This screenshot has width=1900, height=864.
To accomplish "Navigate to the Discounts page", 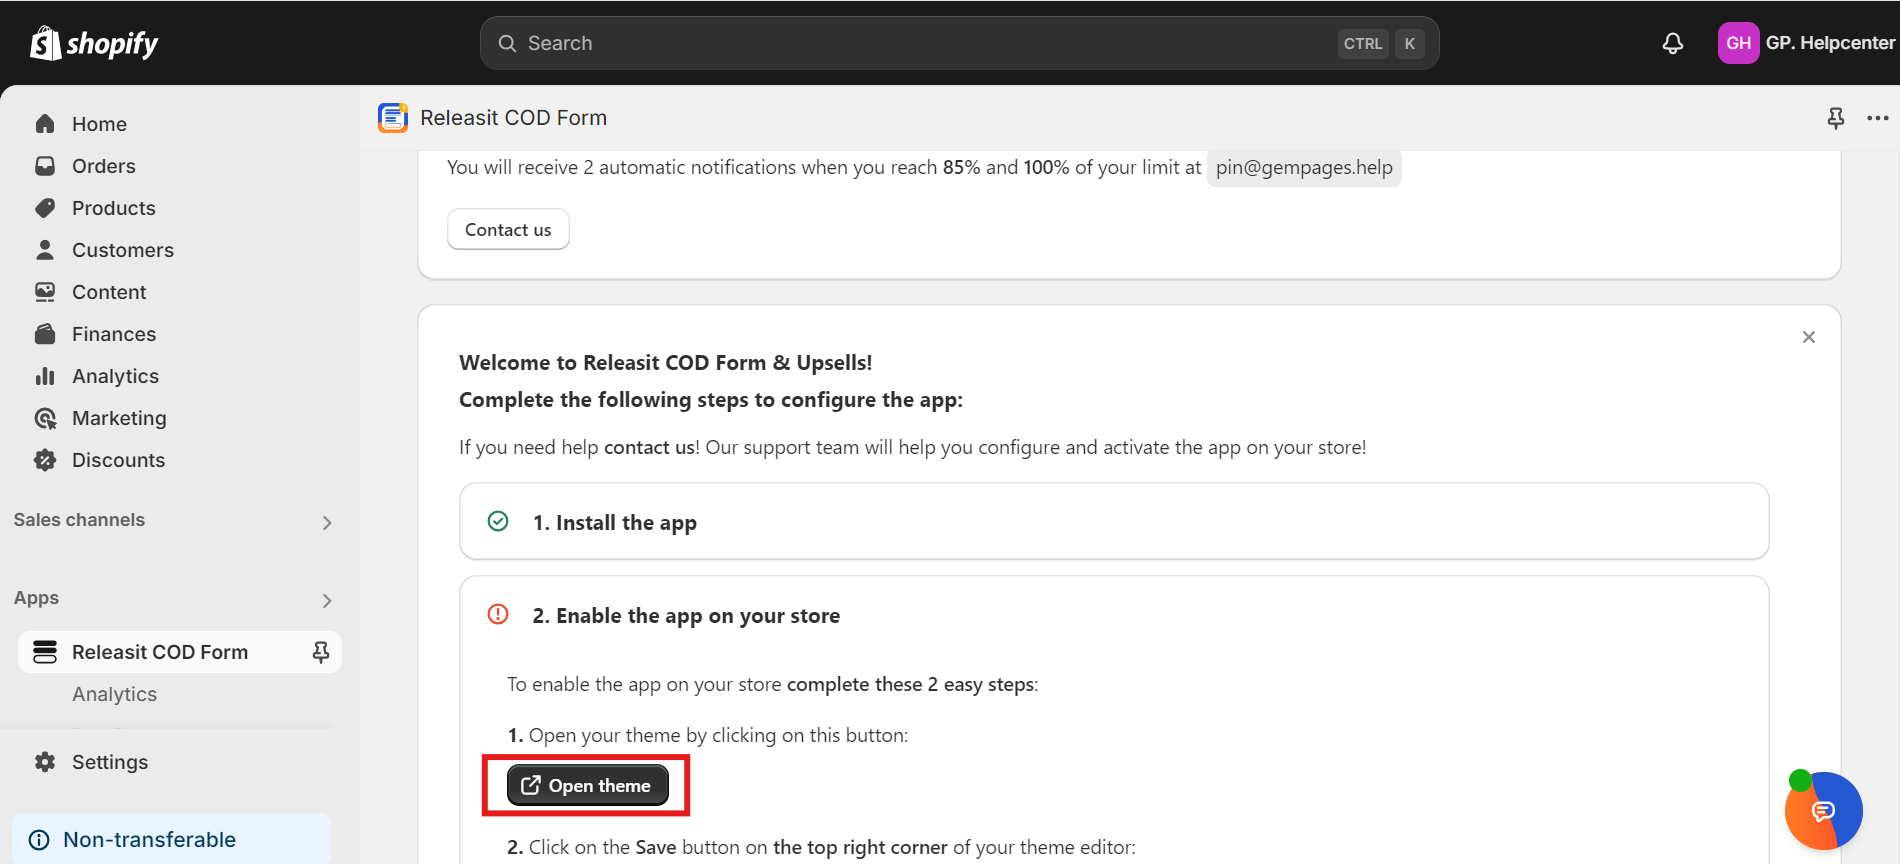I will (x=118, y=460).
